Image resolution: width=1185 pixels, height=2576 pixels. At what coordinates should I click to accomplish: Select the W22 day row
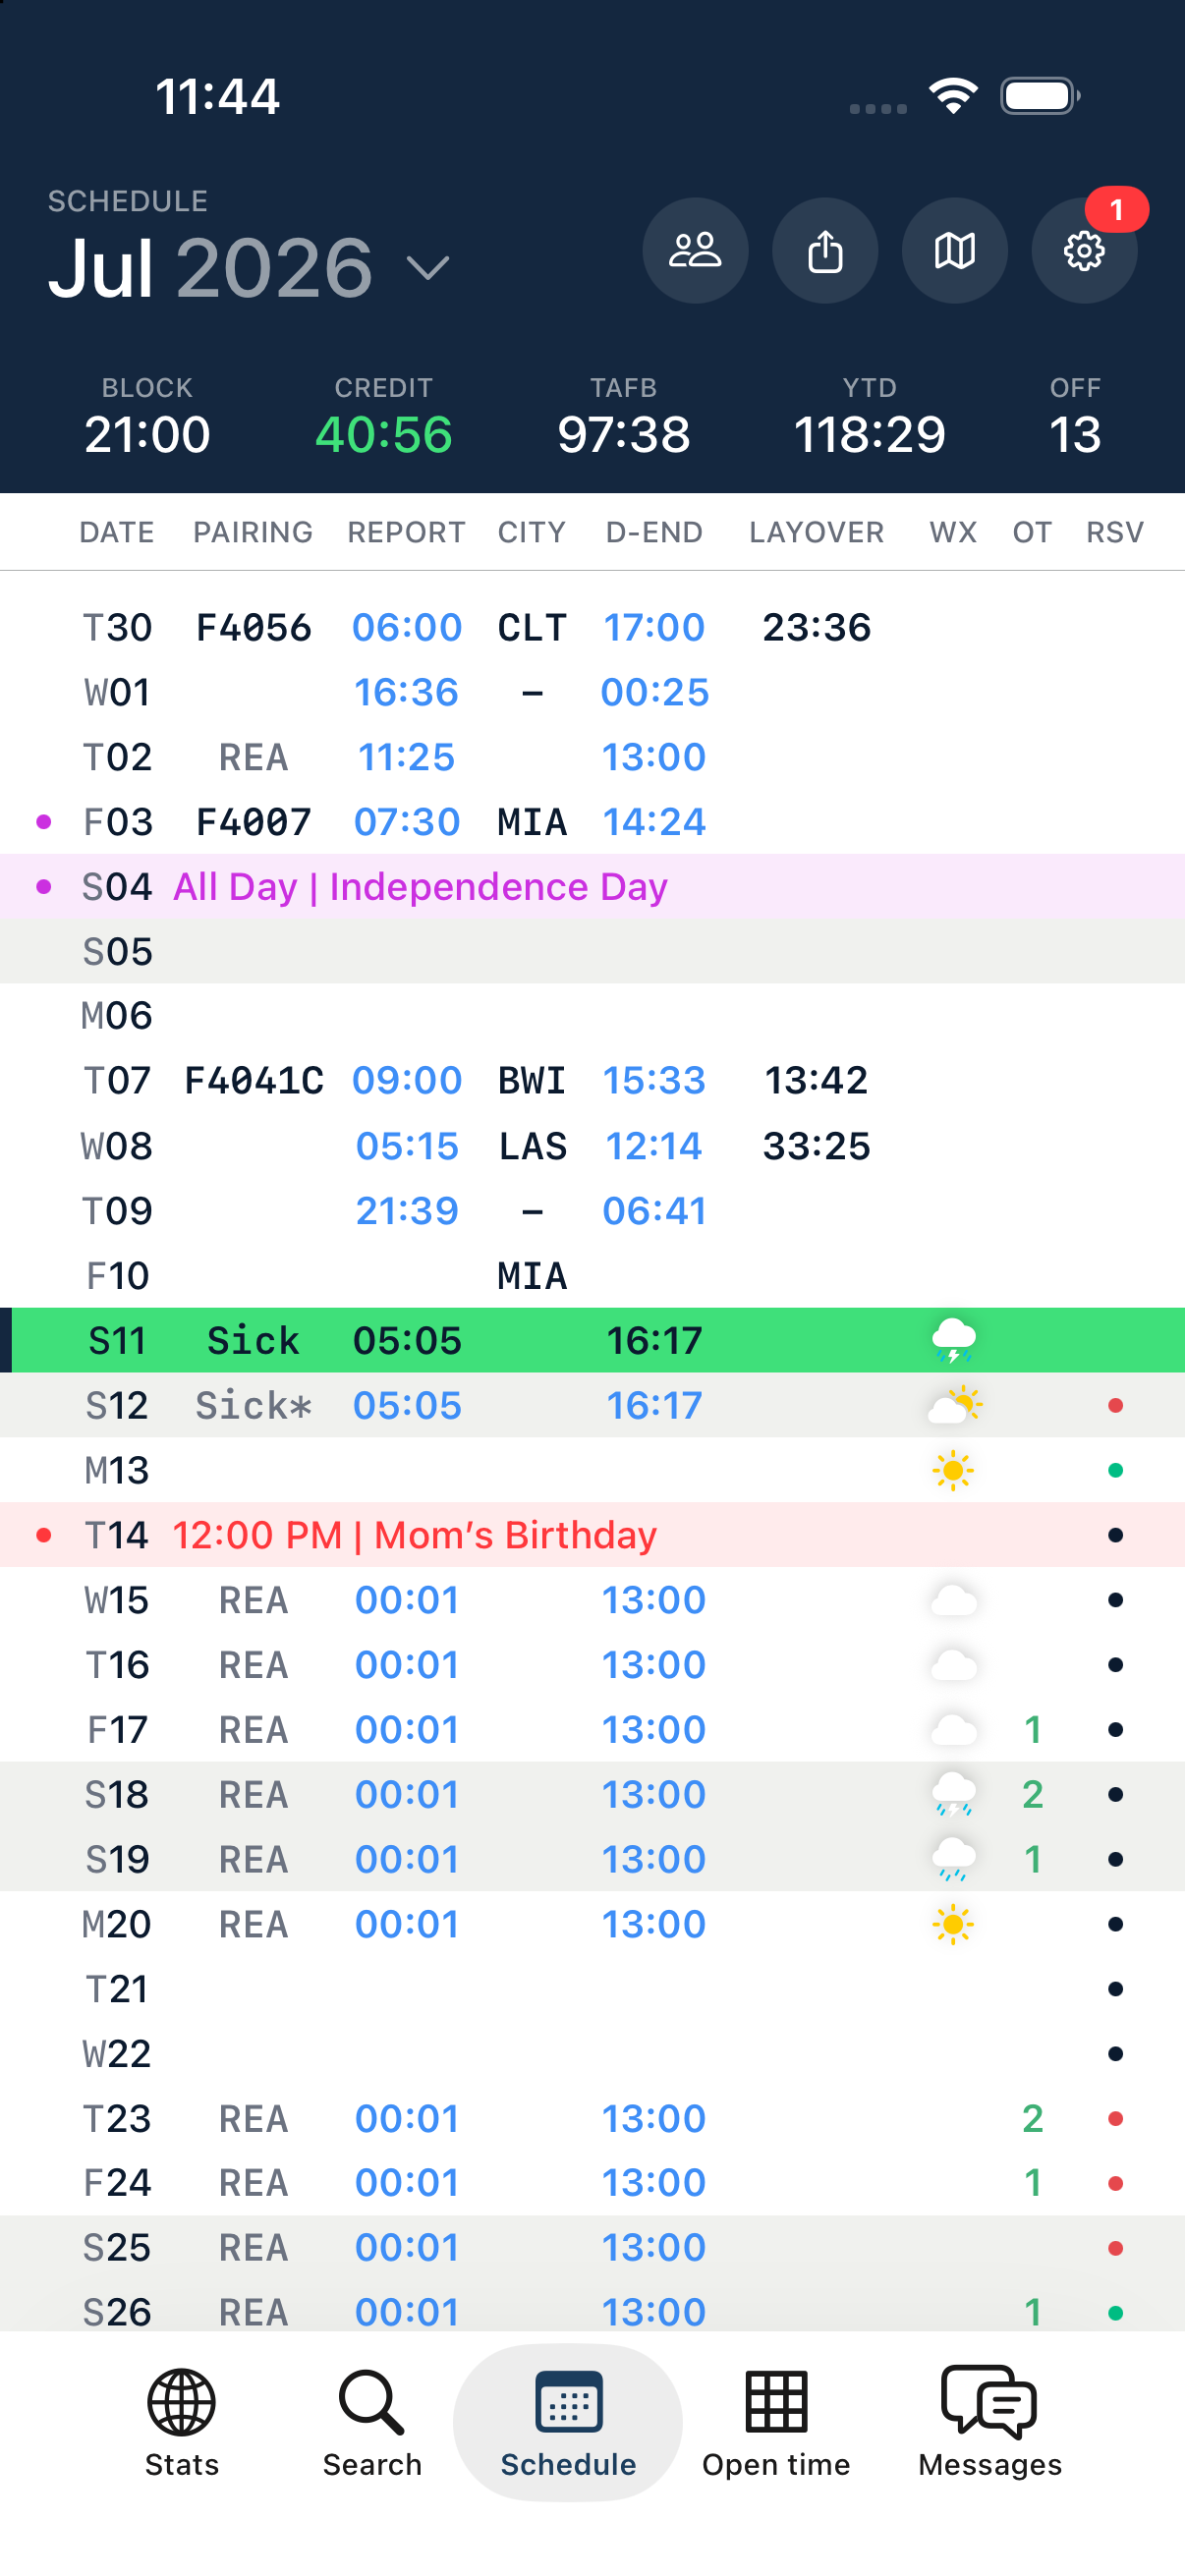pos(592,2053)
